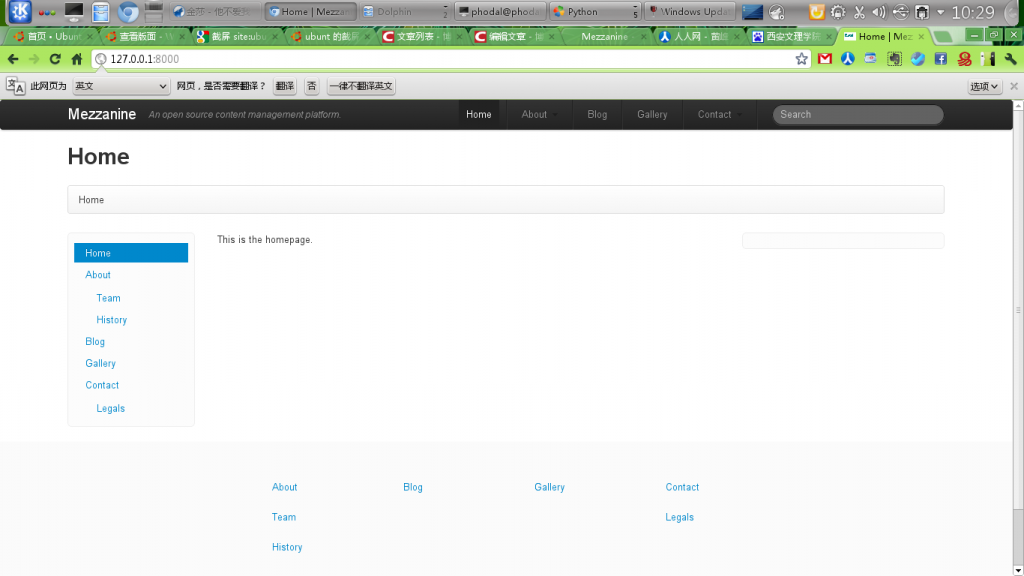Select Gallery in the Mezzanine navigation menu

pyautogui.click(x=651, y=114)
